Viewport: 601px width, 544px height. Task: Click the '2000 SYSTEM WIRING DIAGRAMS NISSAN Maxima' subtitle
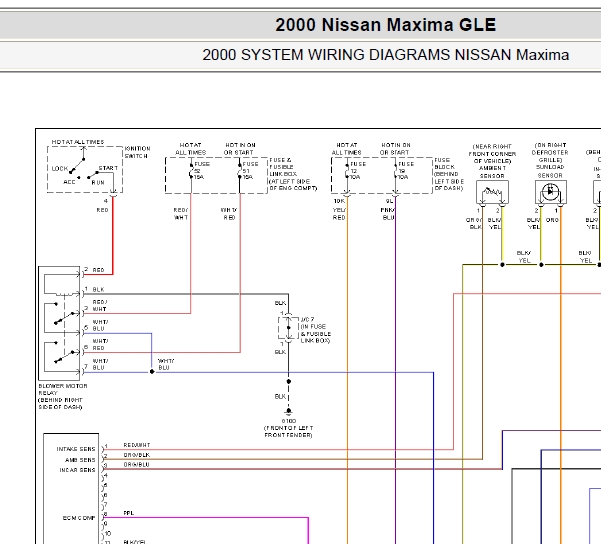click(x=386, y=55)
